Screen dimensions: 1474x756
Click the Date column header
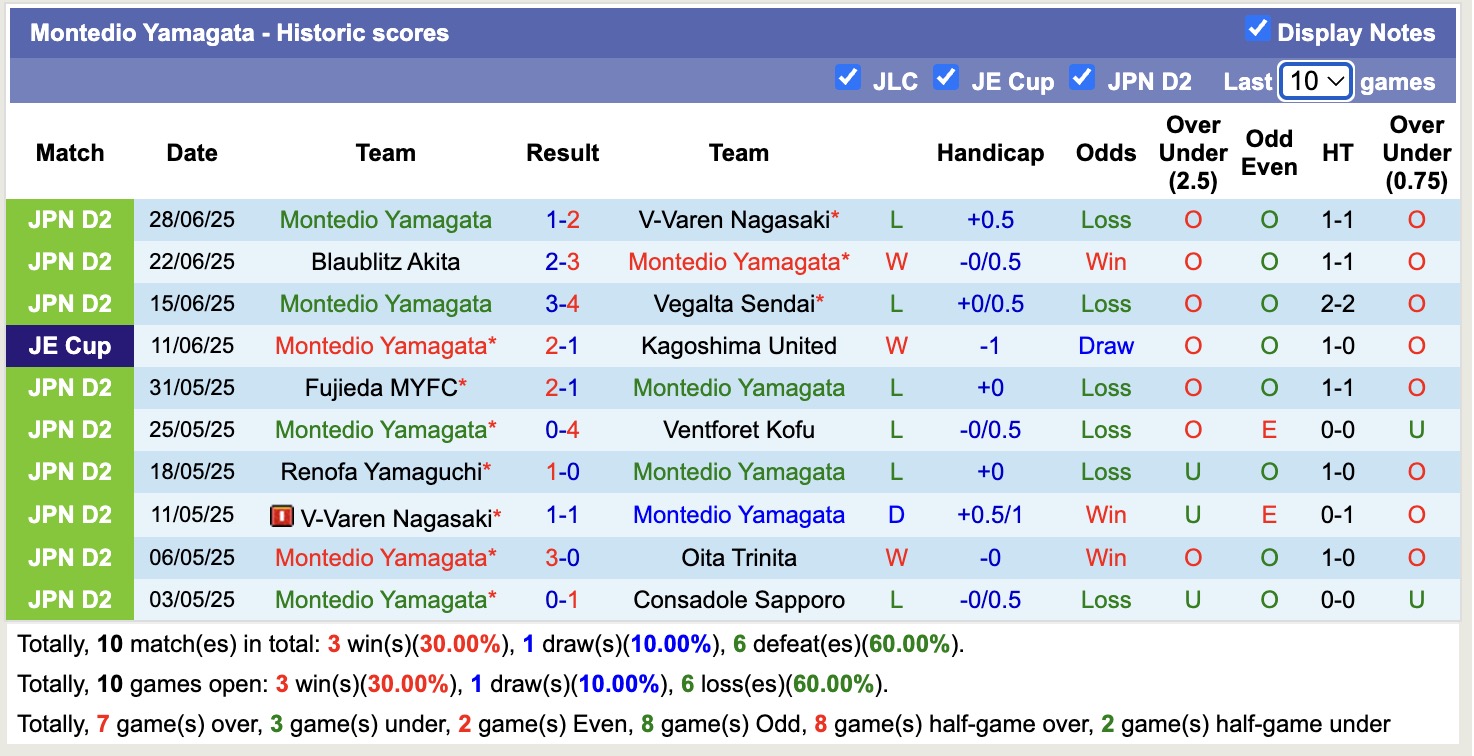click(x=191, y=153)
